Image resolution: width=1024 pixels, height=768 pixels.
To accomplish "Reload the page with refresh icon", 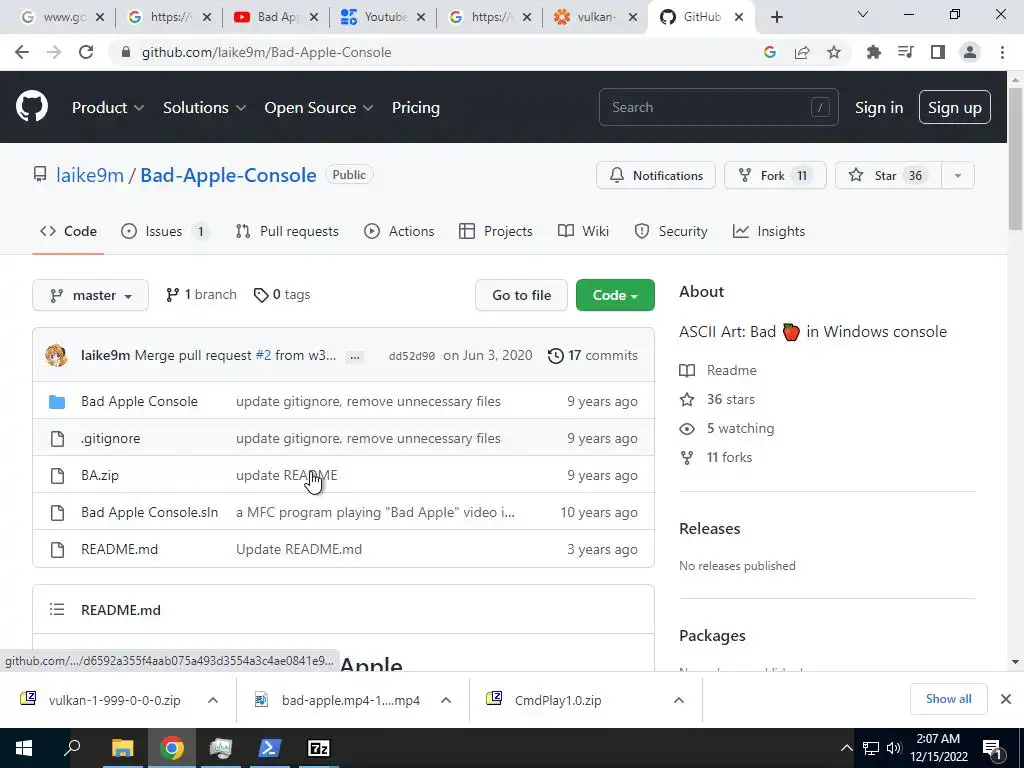I will pyautogui.click(x=86, y=52).
